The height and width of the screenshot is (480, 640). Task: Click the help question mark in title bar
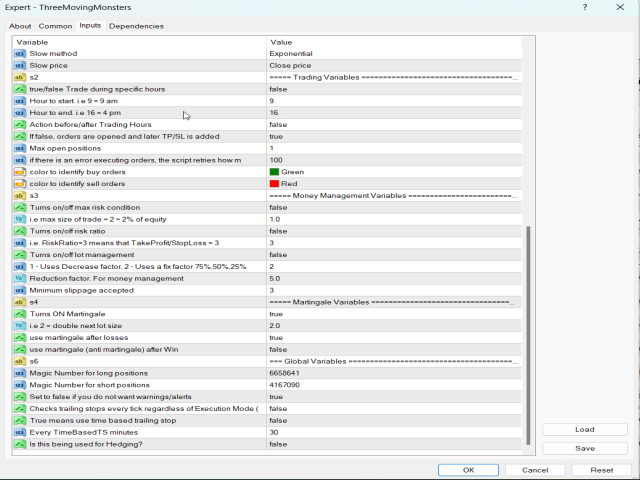point(585,7)
